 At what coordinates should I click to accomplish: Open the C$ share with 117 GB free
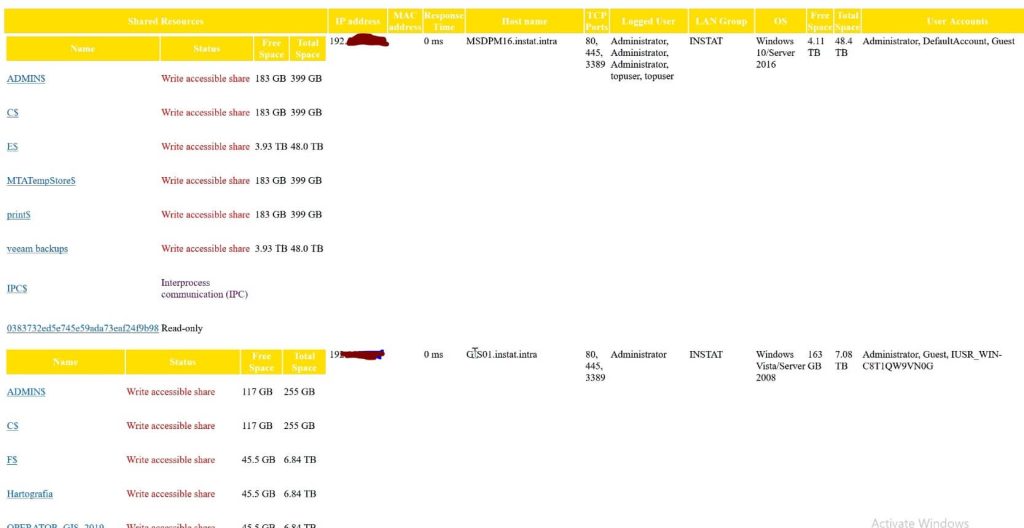pos(13,426)
